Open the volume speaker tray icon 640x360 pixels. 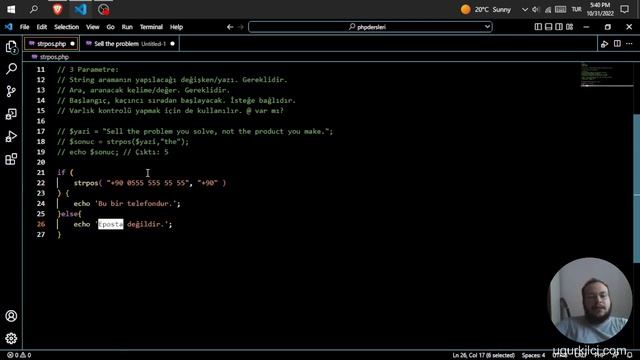point(535,9)
